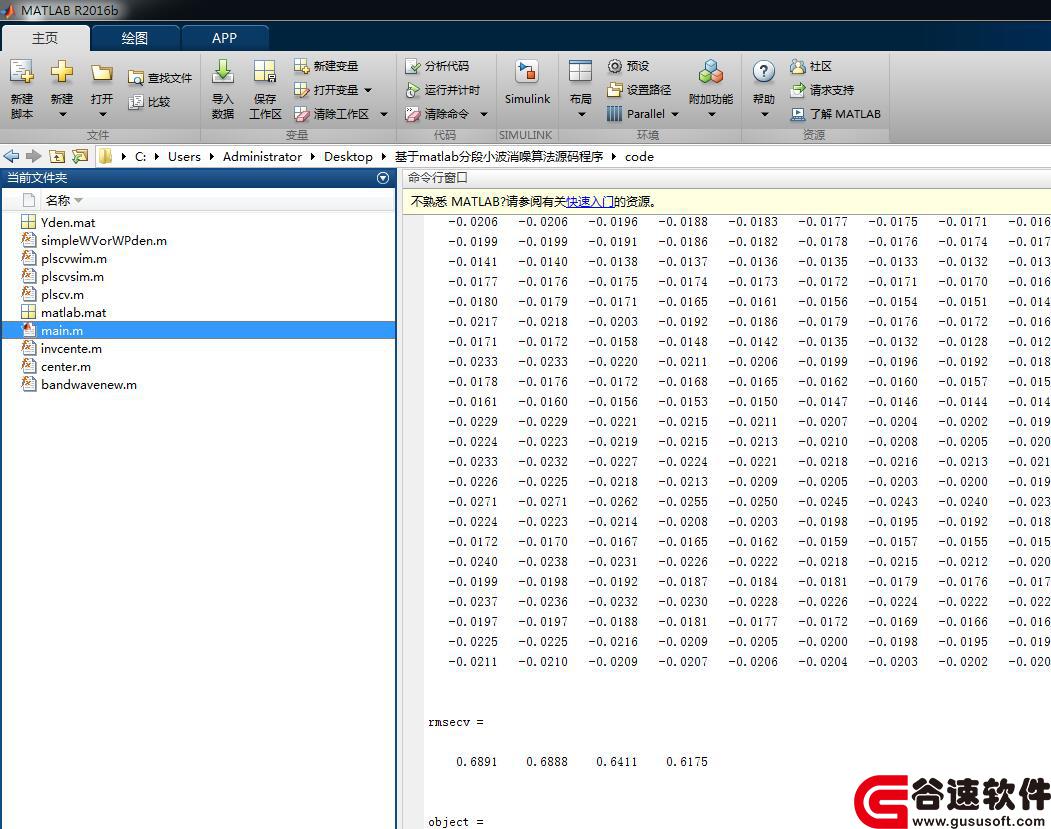Image resolution: width=1051 pixels, height=829 pixels.
Task: Click Save Workspace (保存工作区) icon
Action: click(x=265, y=71)
